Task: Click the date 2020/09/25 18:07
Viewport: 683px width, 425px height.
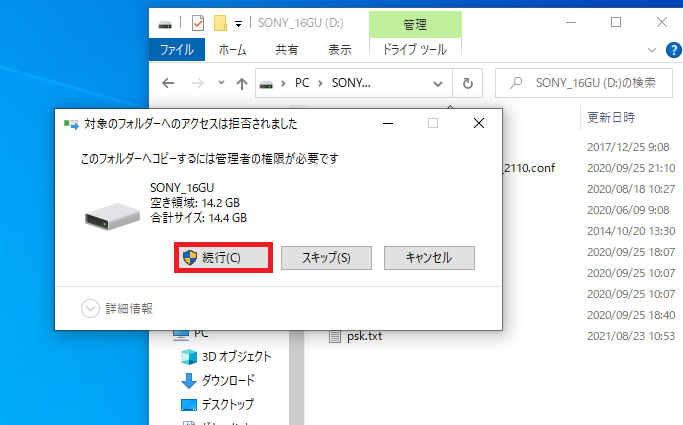Action: [631, 252]
